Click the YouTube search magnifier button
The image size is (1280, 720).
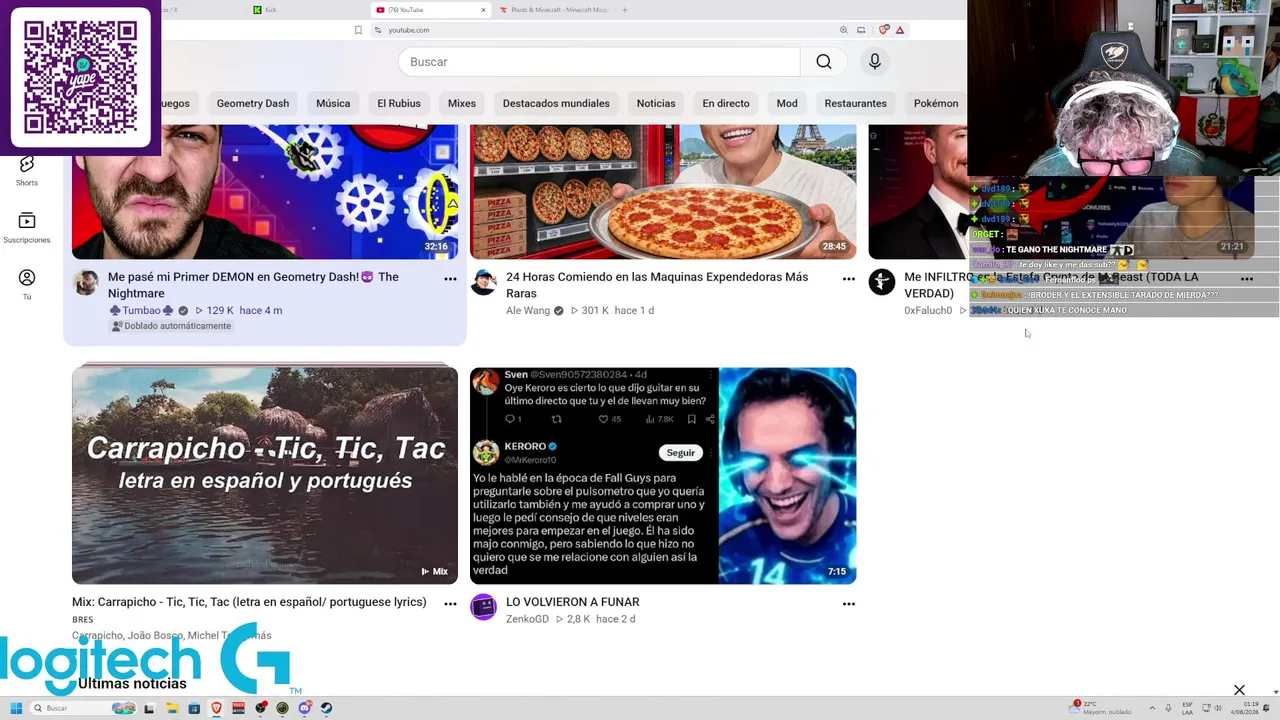pyautogui.click(x=823, y=62)
